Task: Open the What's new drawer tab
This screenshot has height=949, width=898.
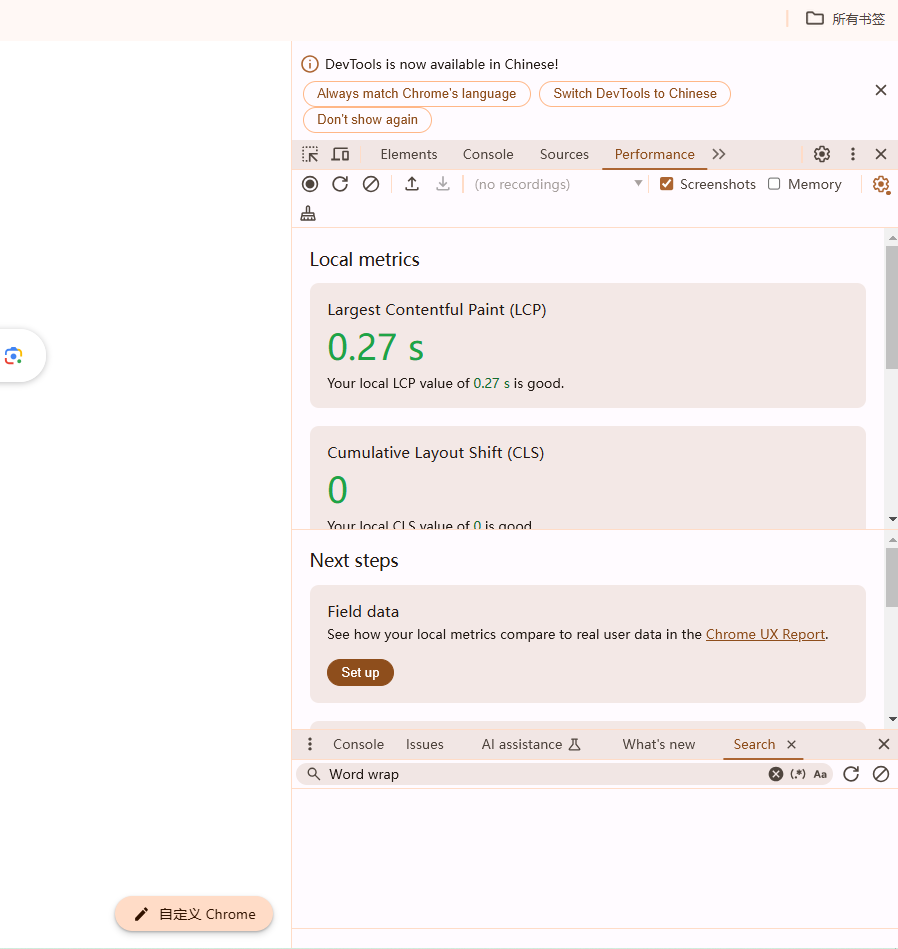Action: point(658,744)
